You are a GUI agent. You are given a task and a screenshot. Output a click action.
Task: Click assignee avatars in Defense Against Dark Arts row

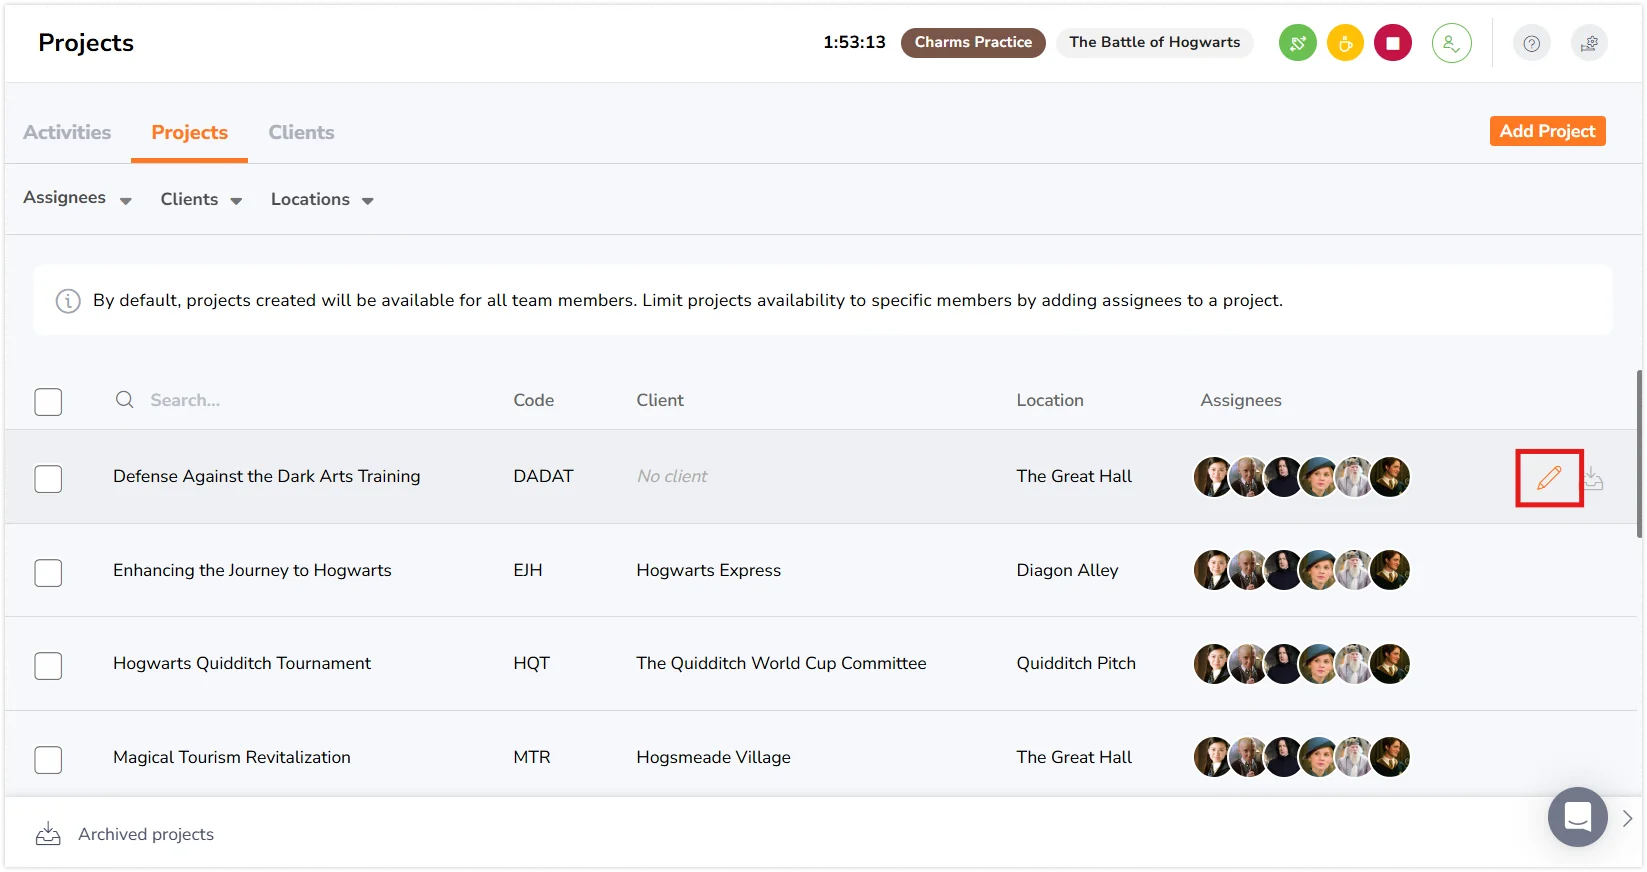click(1302, 477)
